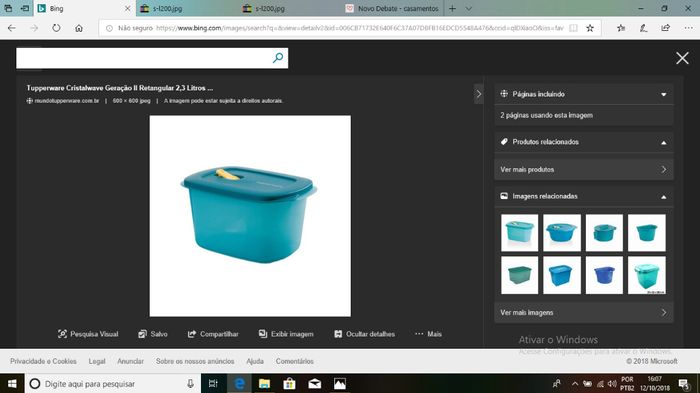Open the Anunciar footer link

130,361
